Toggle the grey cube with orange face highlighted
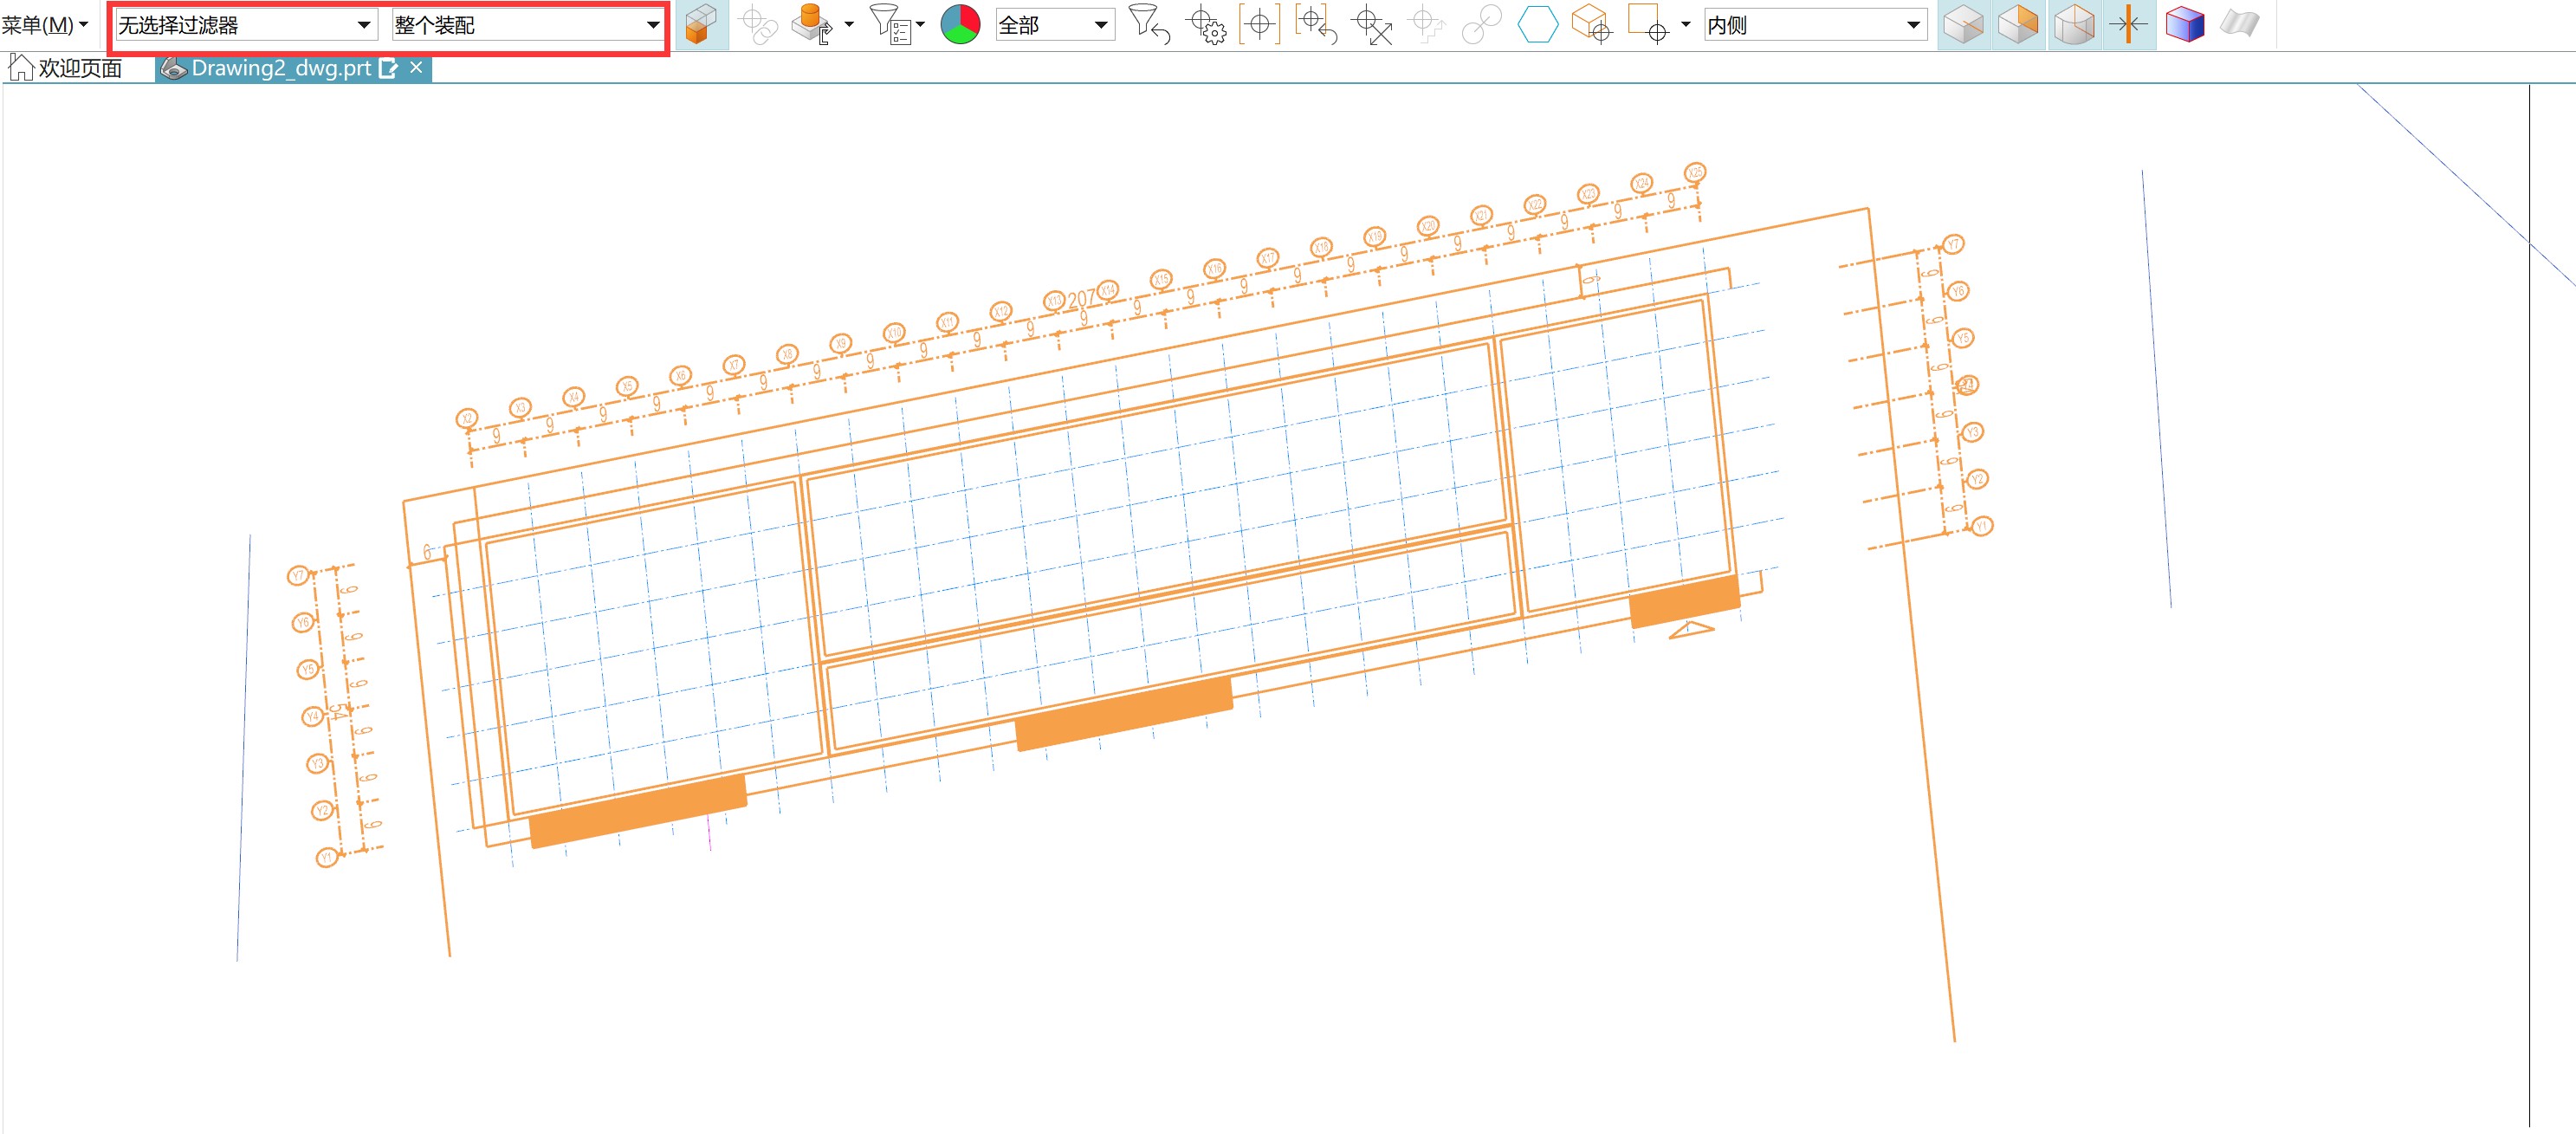Viewport: 2576px width, 1134px height. 2018,25
